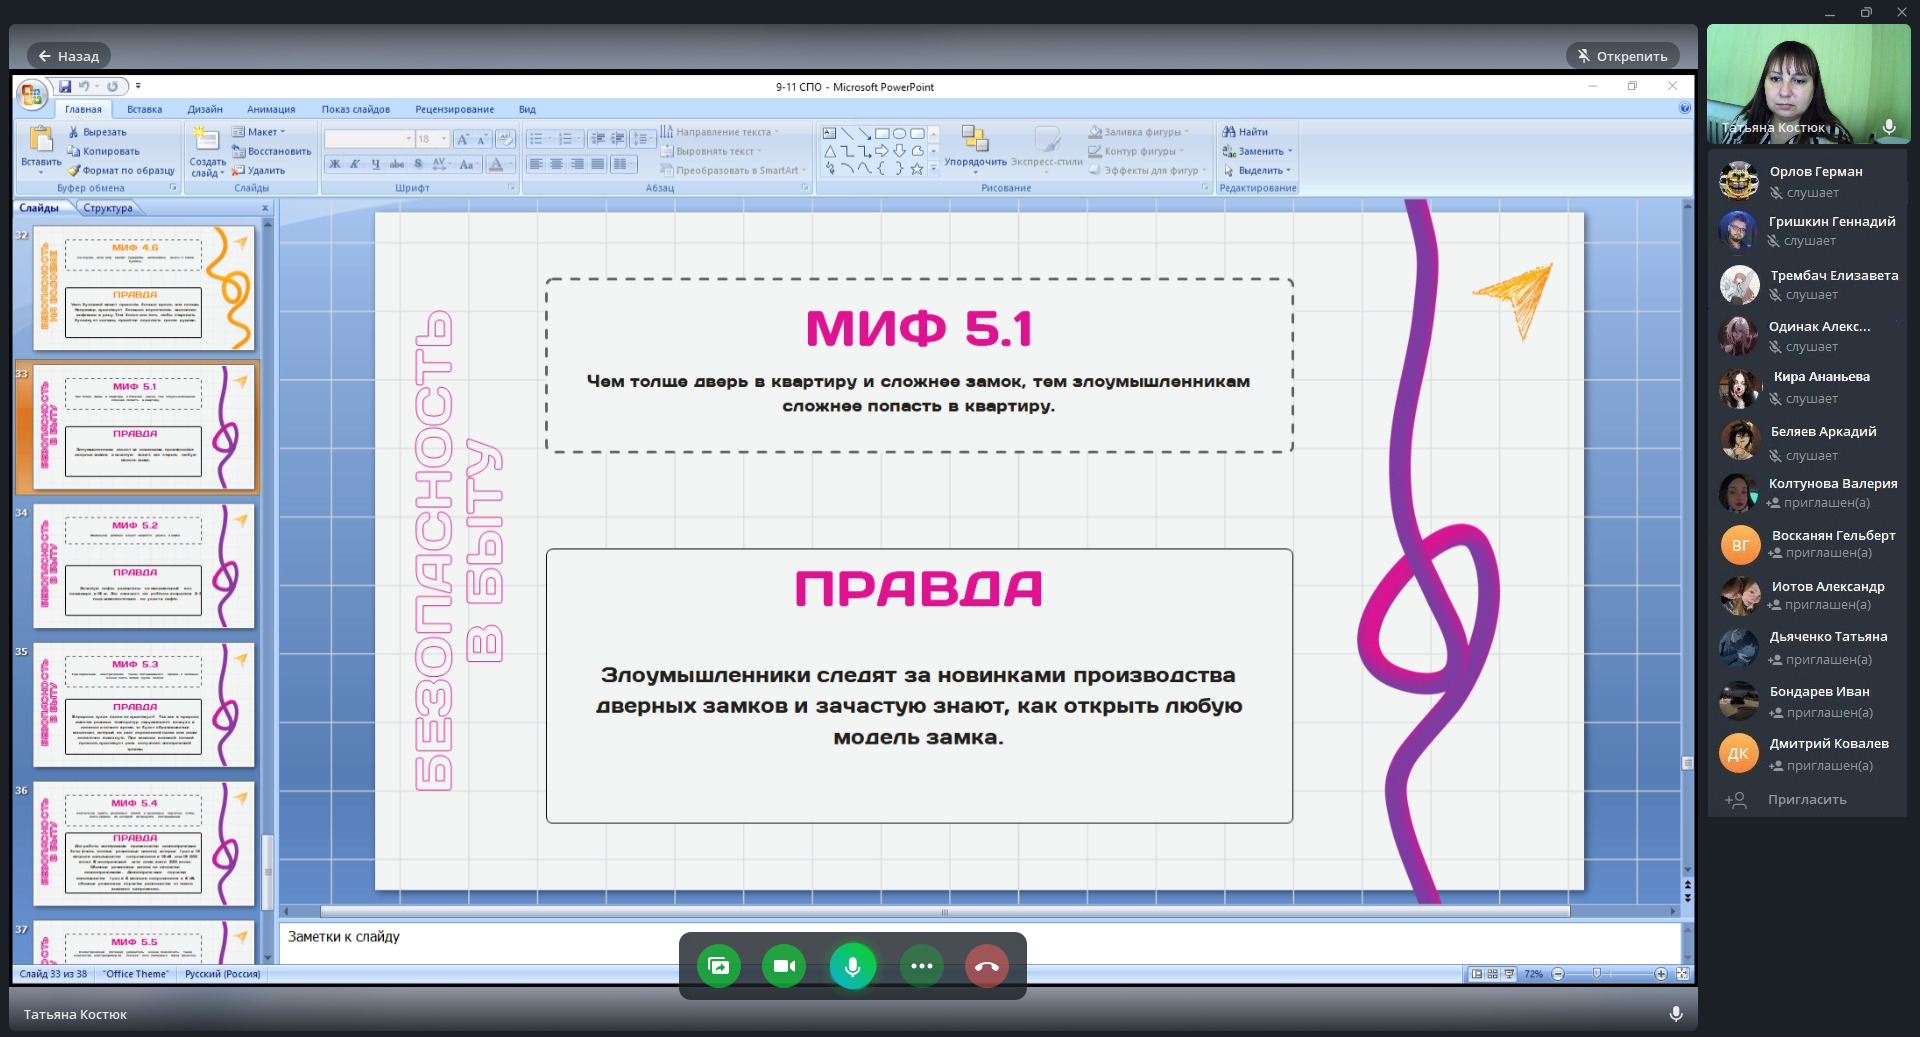
Task: Toggle text shadow S formatting
Action: pos(418,164)
